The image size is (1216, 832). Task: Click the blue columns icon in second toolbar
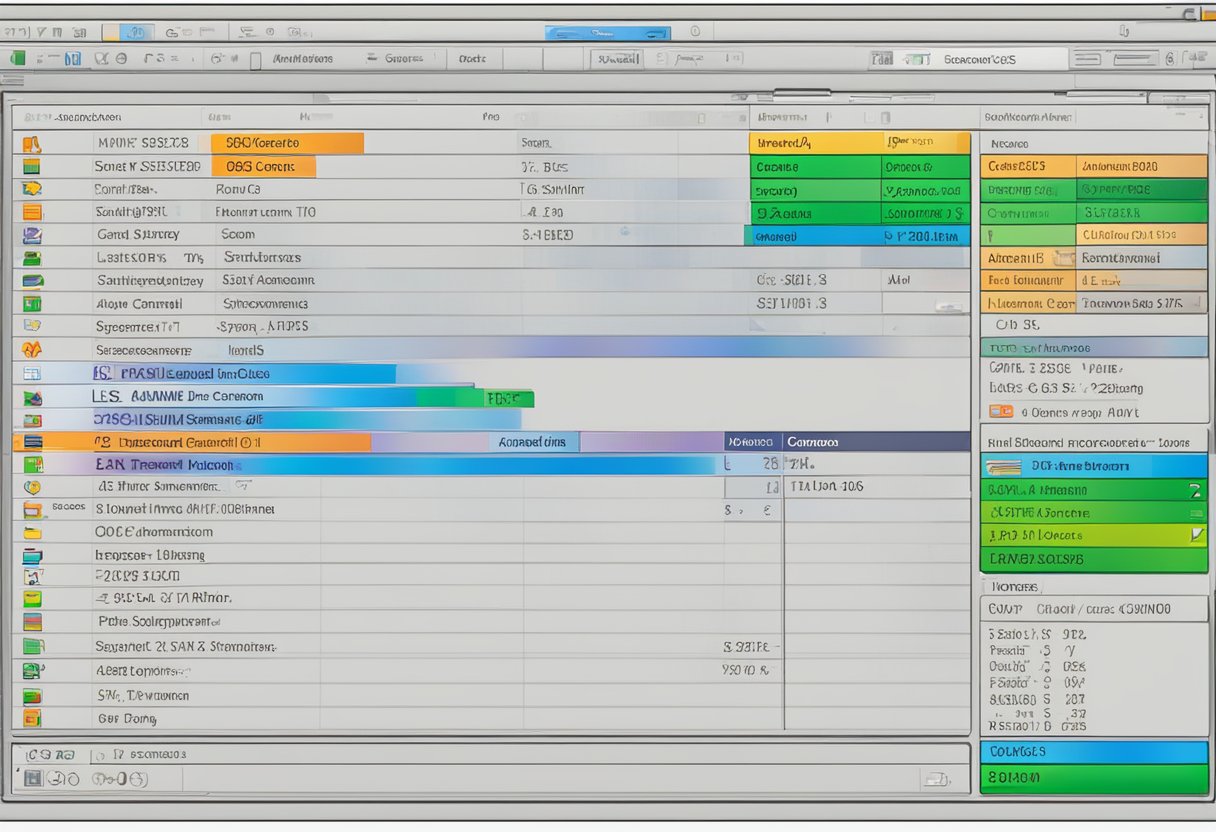pyautogui.click(x=71, y=59)
